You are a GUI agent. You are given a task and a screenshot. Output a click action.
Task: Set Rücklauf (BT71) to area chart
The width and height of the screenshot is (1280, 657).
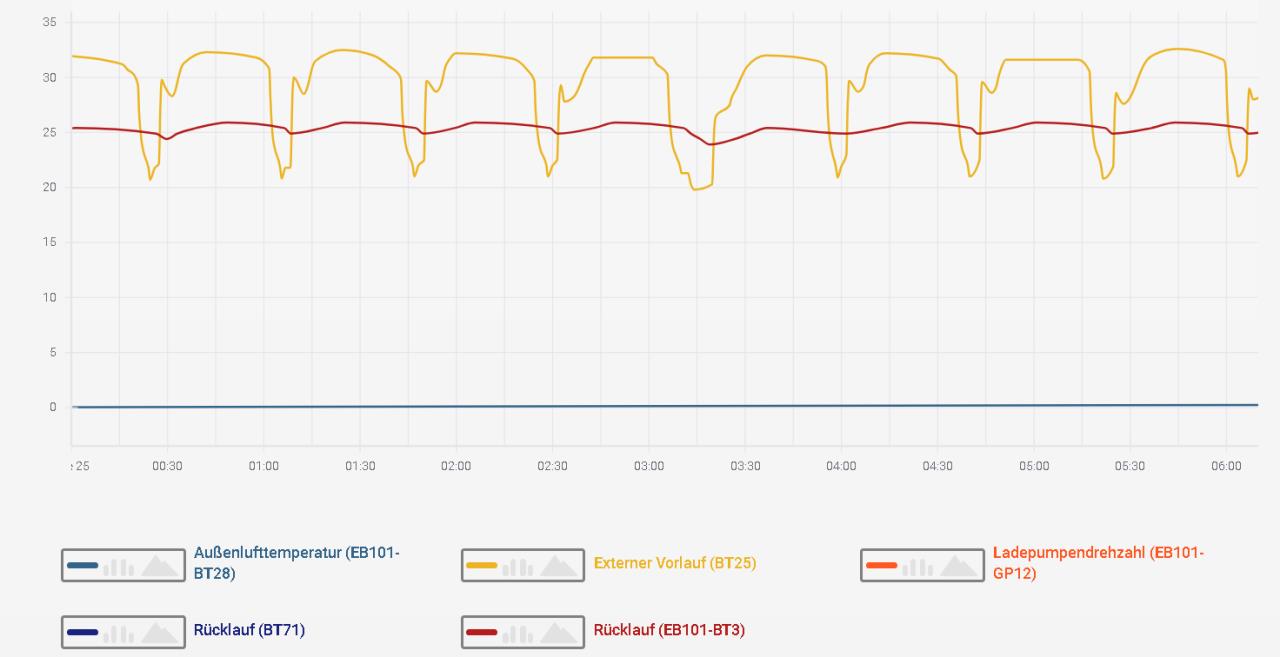pos(160,633)
